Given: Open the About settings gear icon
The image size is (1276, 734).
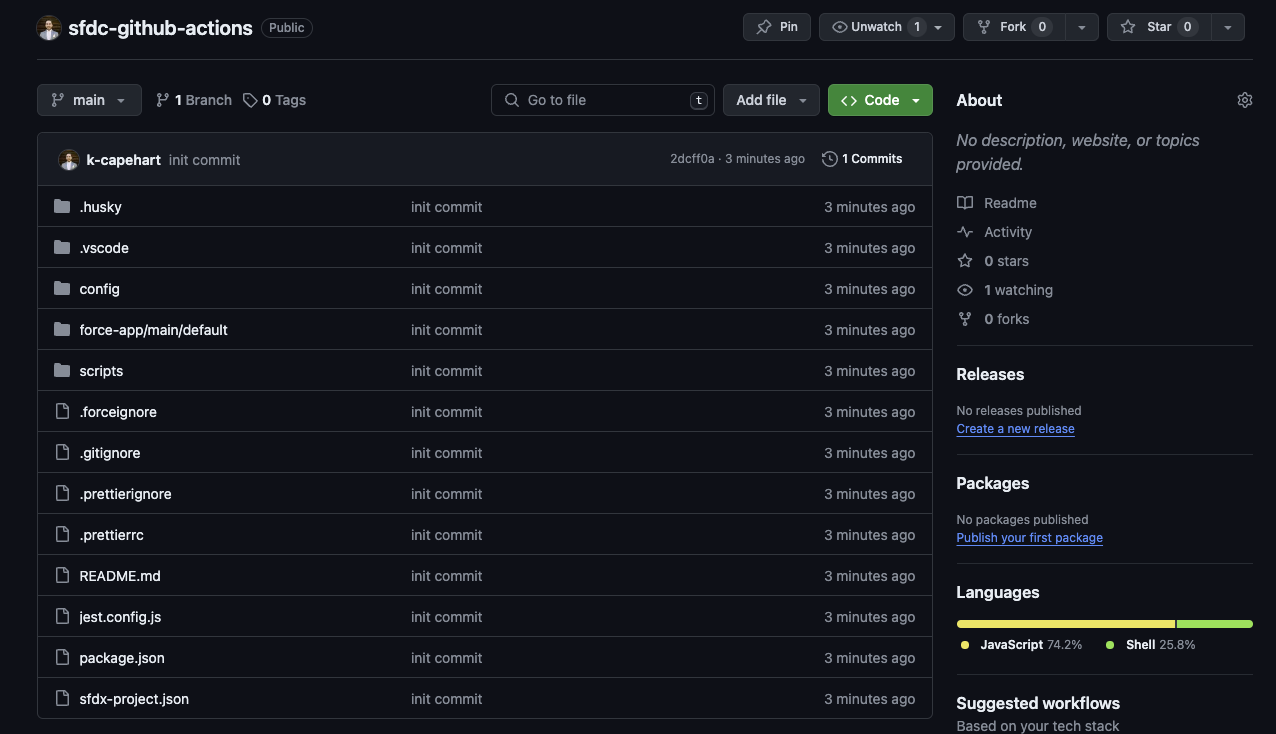Looking at the screenshot, I should click(1244, 99).
